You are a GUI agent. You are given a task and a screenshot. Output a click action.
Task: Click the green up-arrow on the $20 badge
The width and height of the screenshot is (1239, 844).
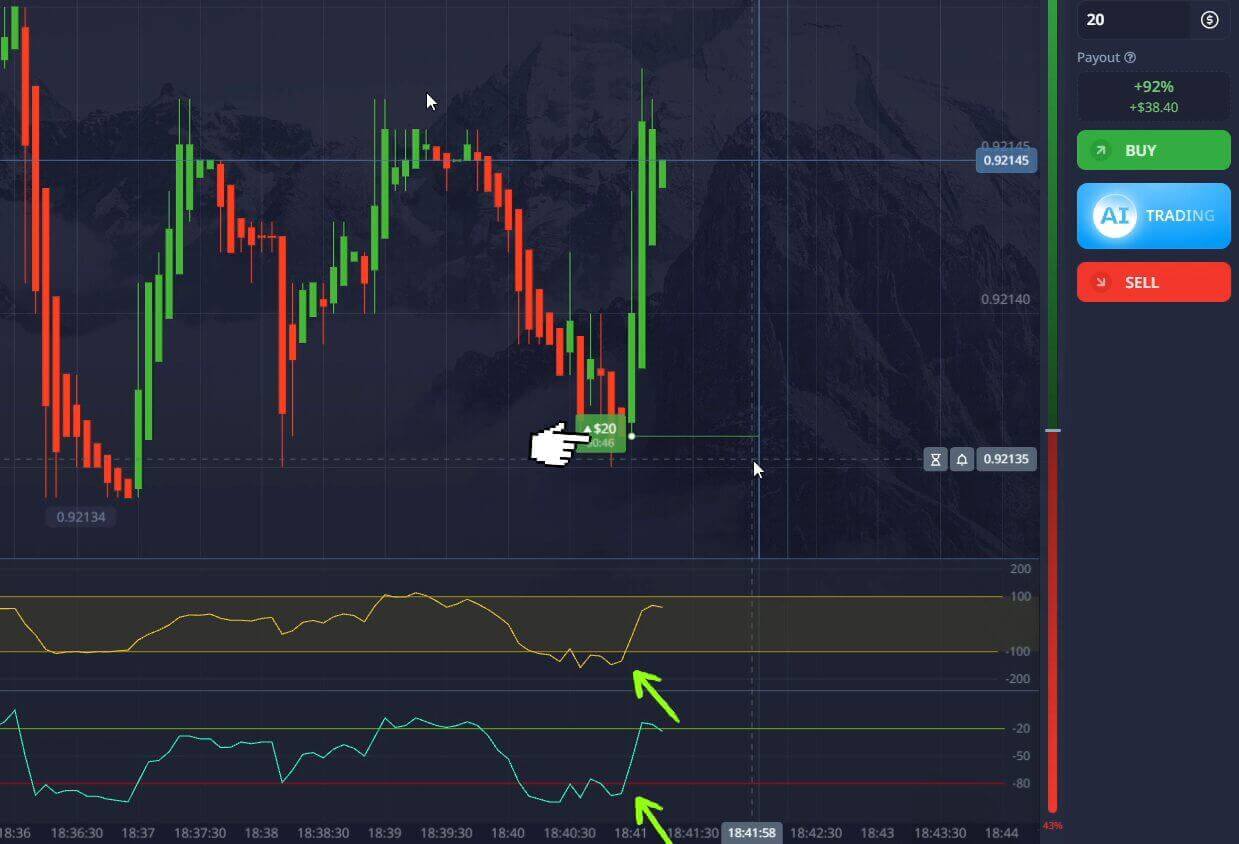[587, 427]
